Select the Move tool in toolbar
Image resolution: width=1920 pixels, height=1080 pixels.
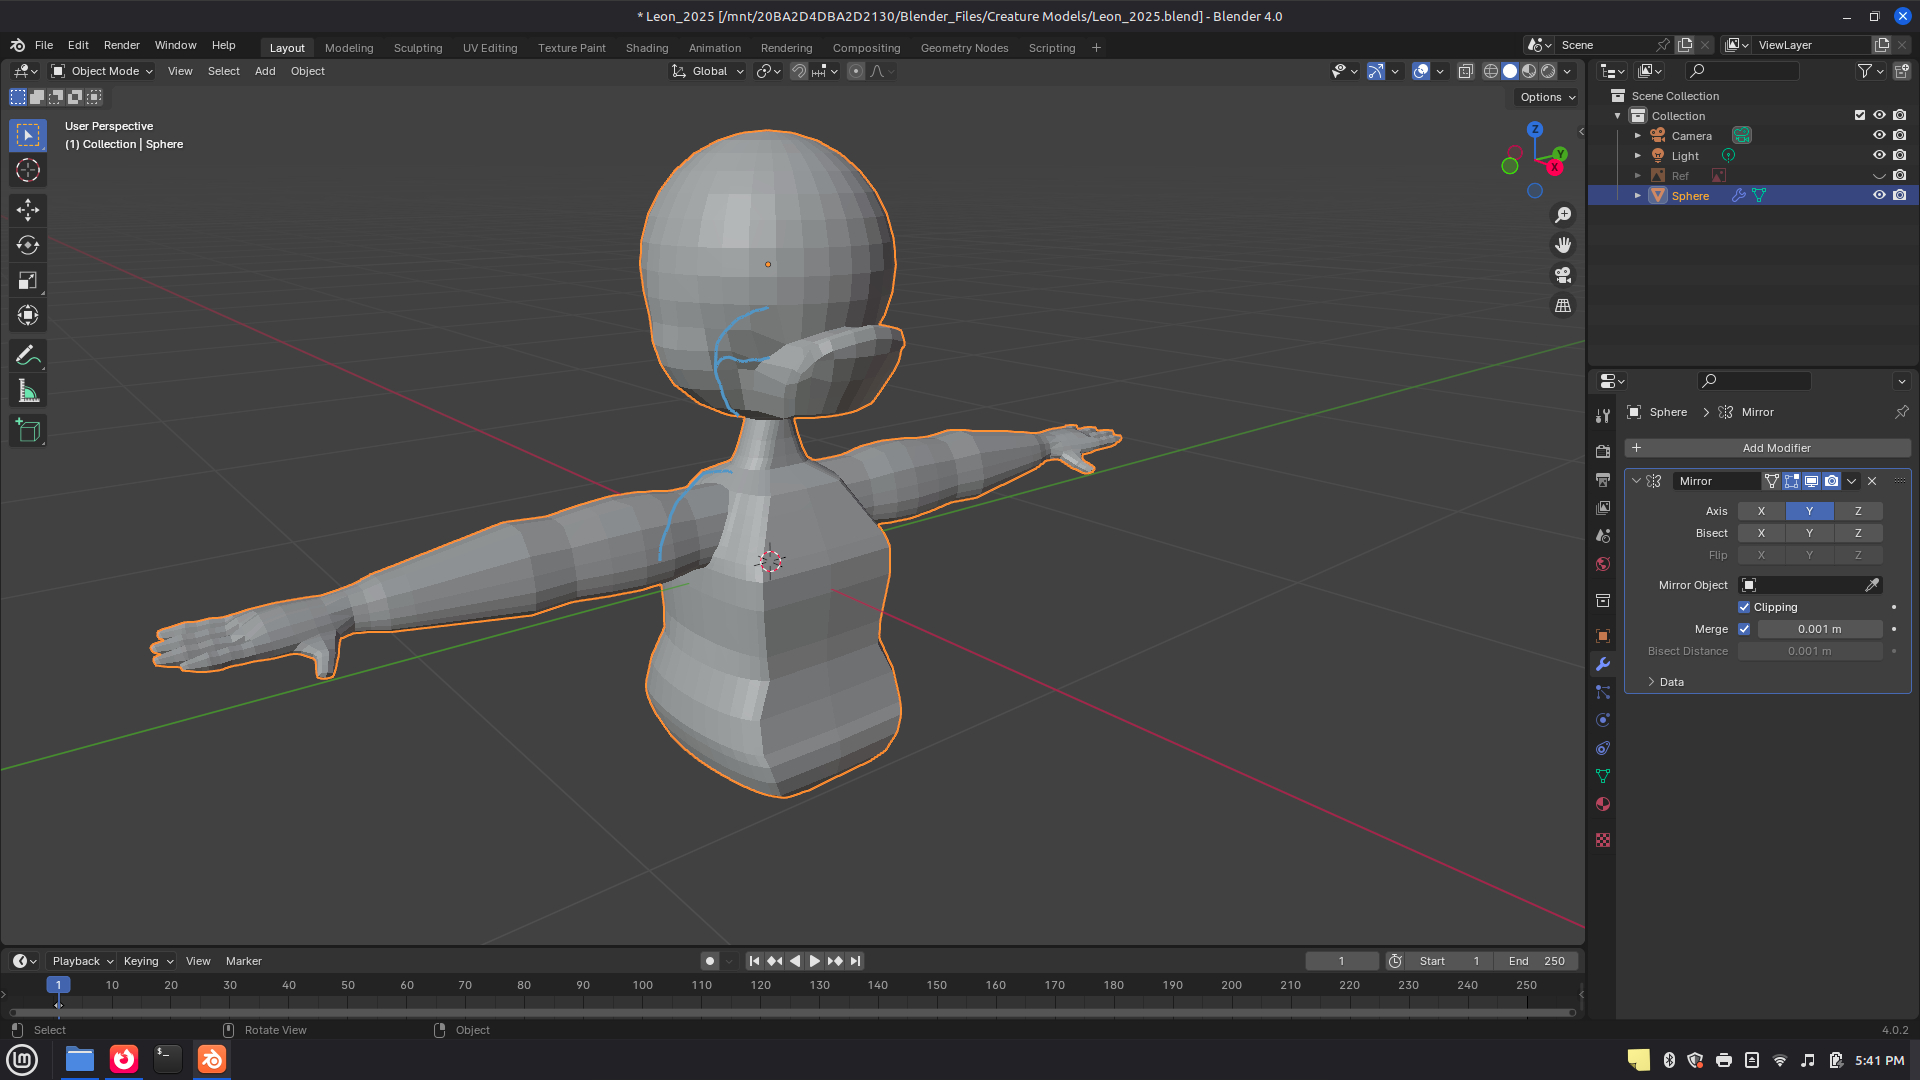(x=28, y=209)
